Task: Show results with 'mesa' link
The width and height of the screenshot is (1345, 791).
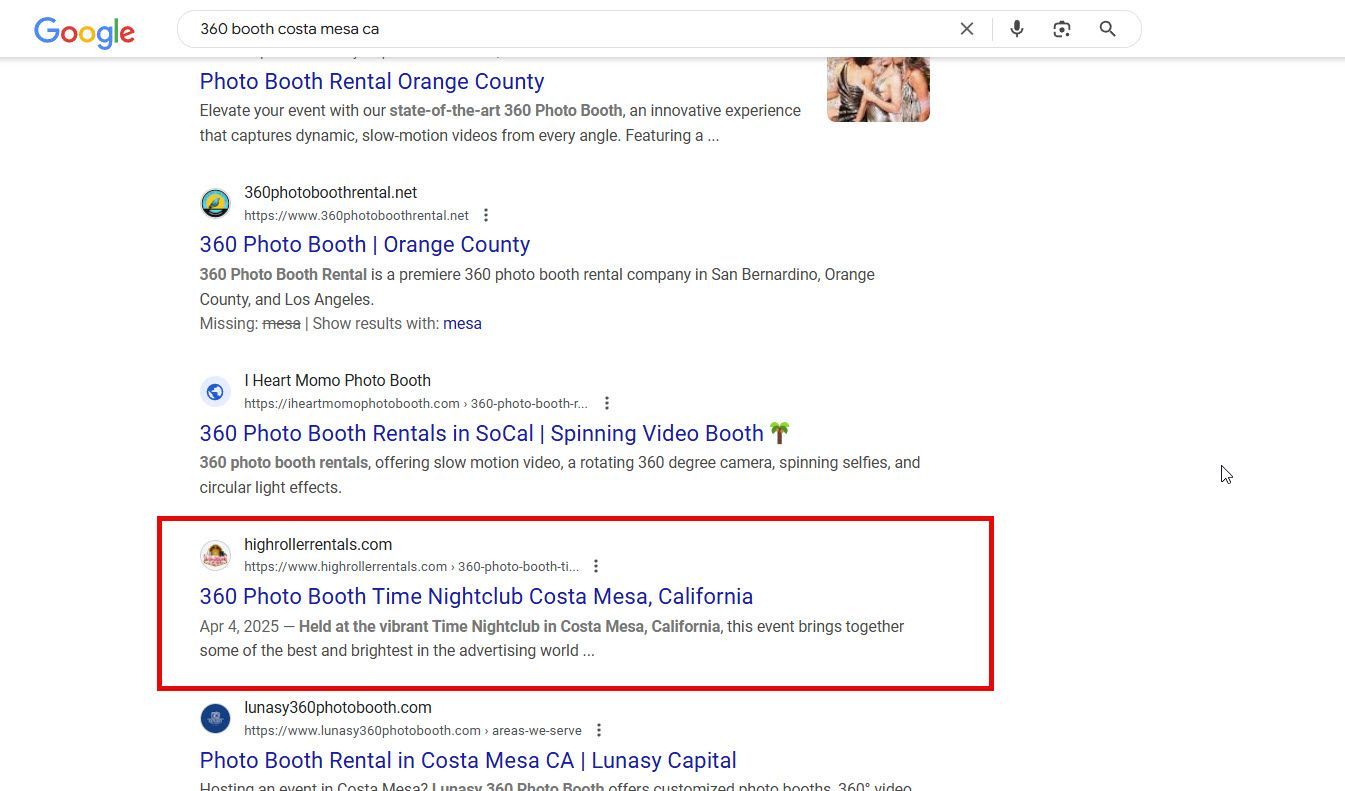Action: pos(462,324)
